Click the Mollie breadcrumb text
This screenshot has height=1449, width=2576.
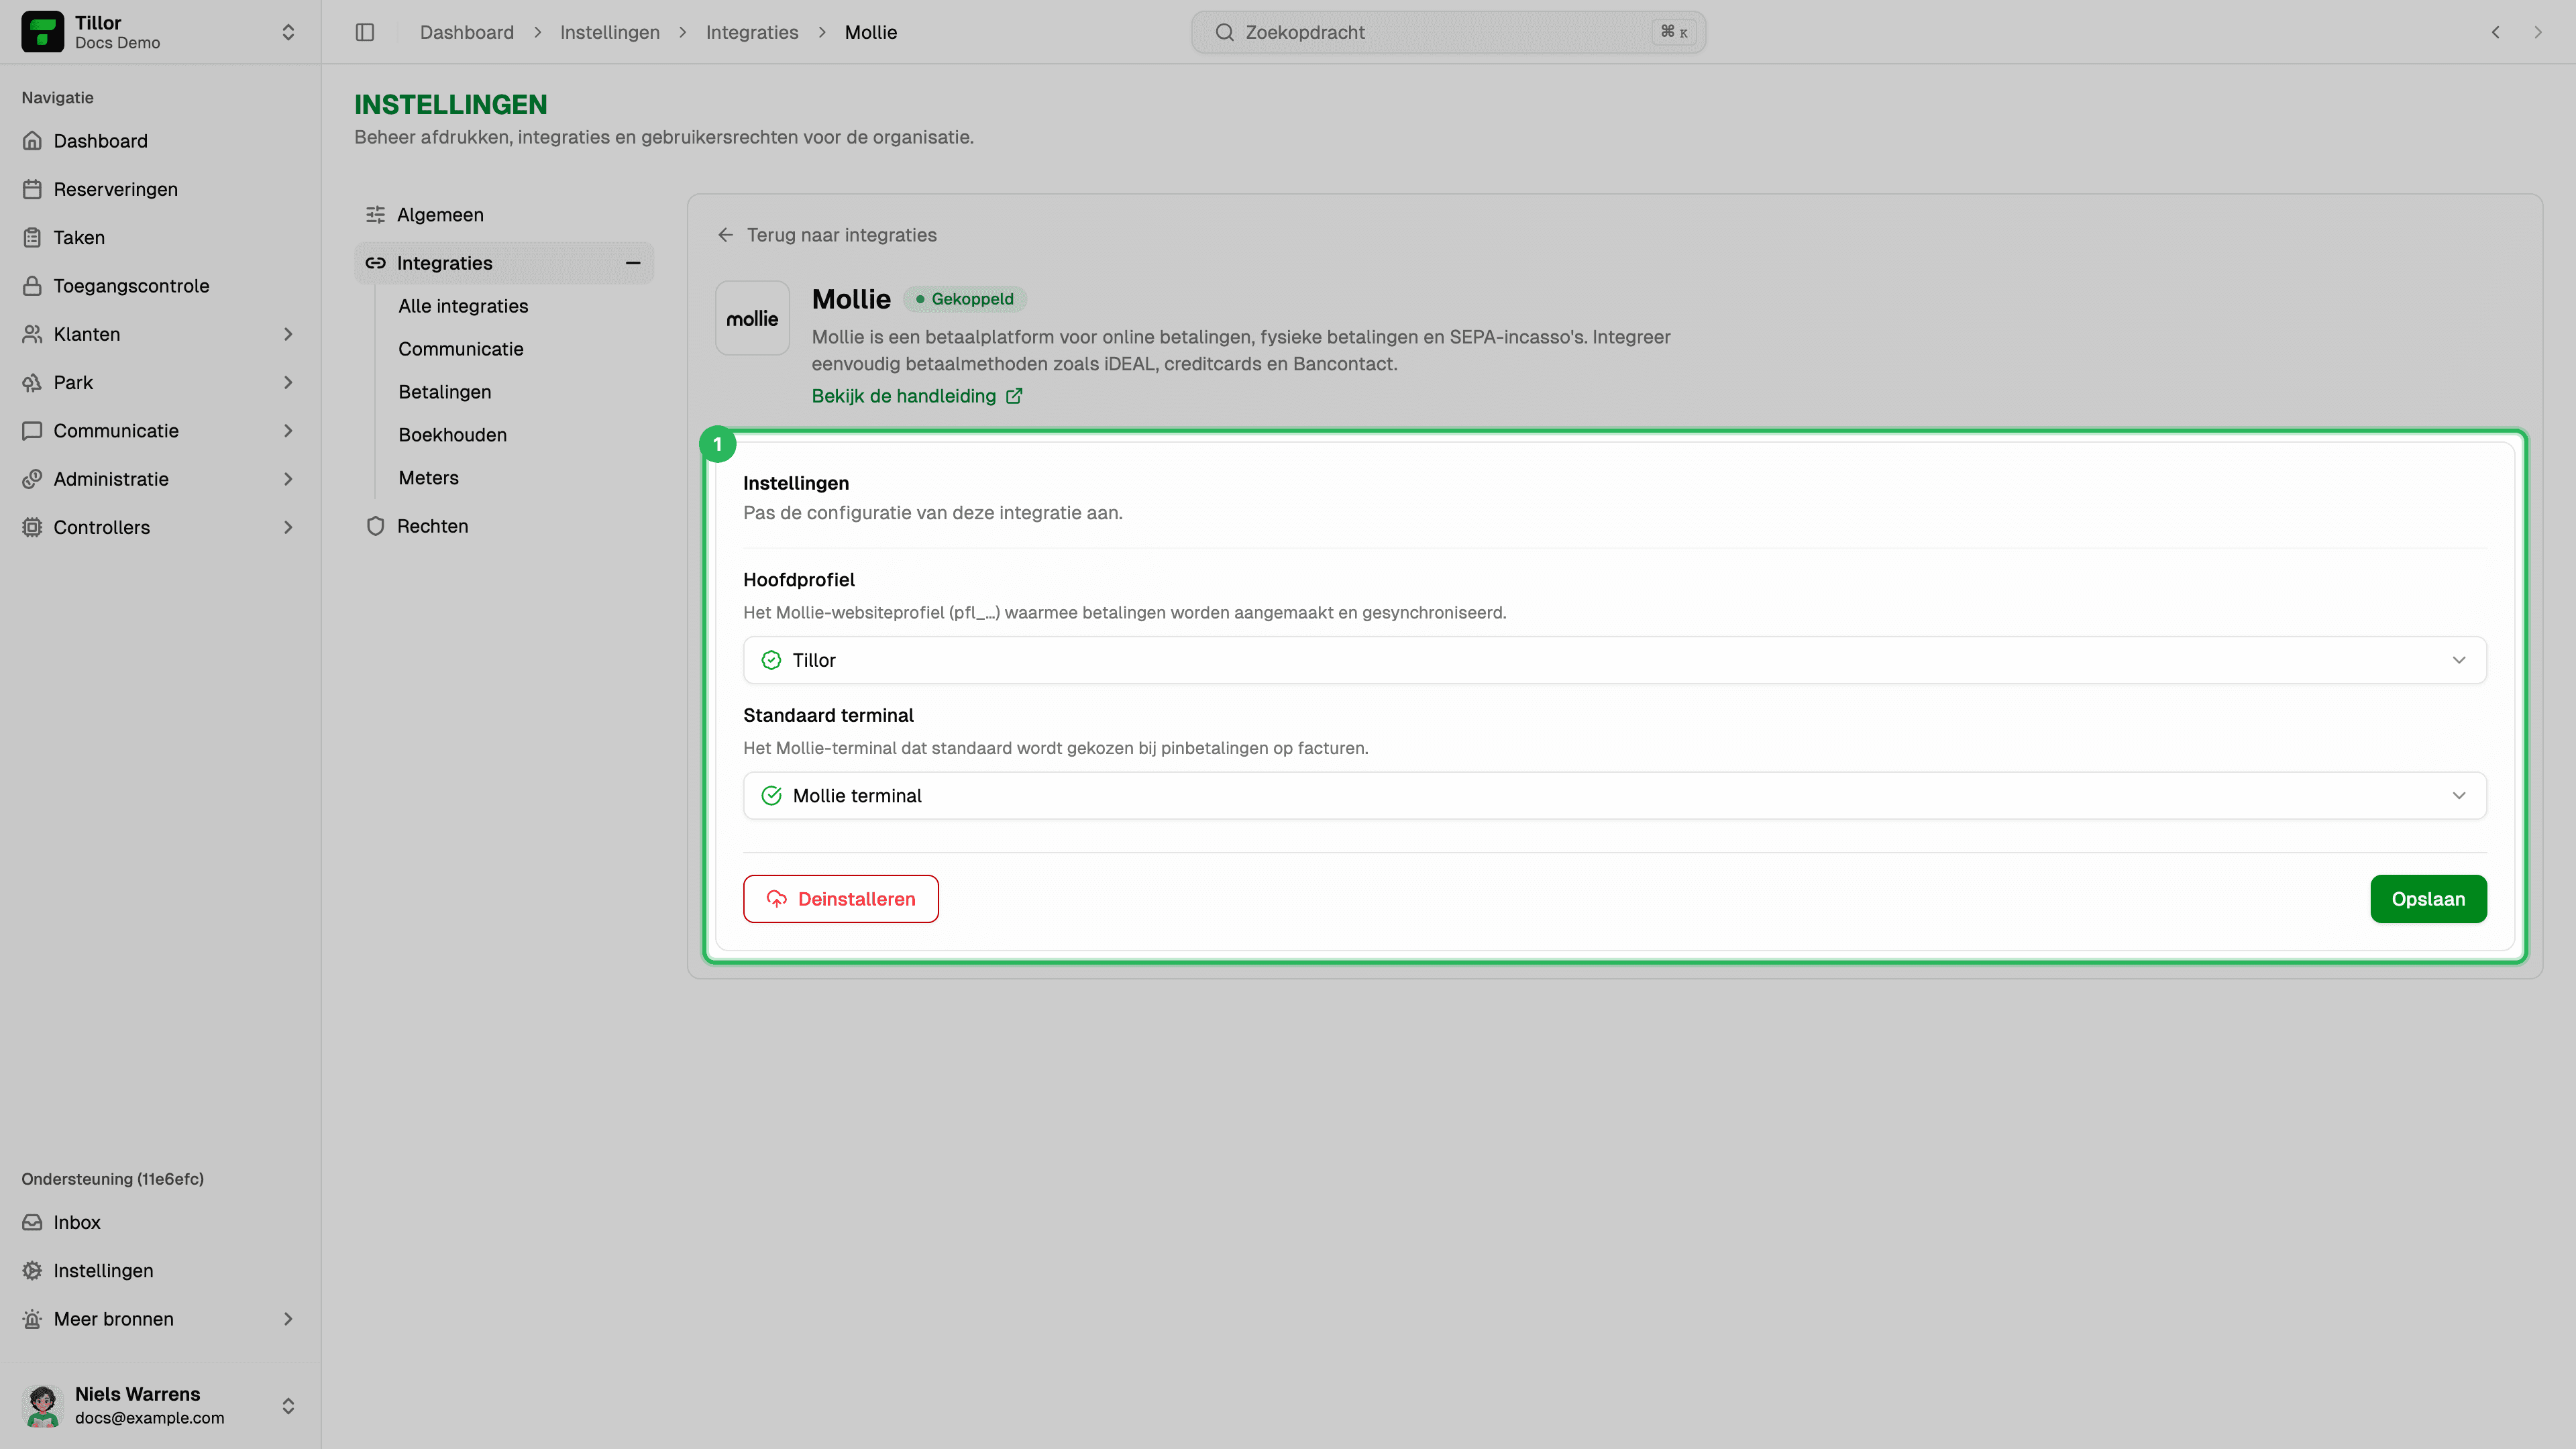871,32
